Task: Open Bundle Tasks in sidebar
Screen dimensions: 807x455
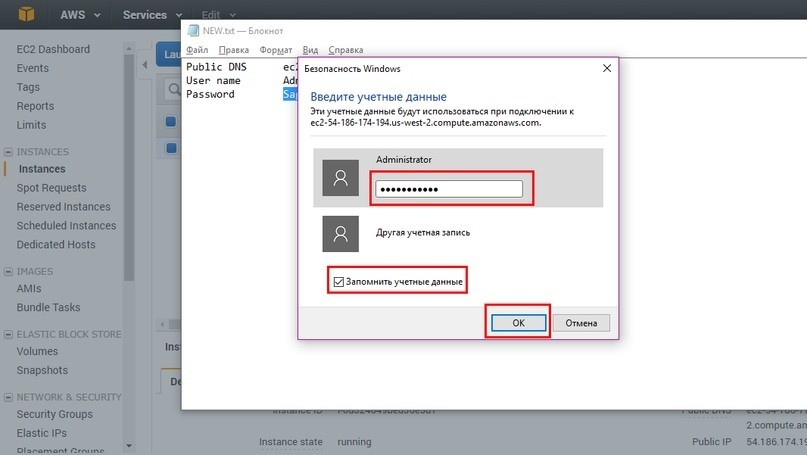Action: (x=48, y=307)
